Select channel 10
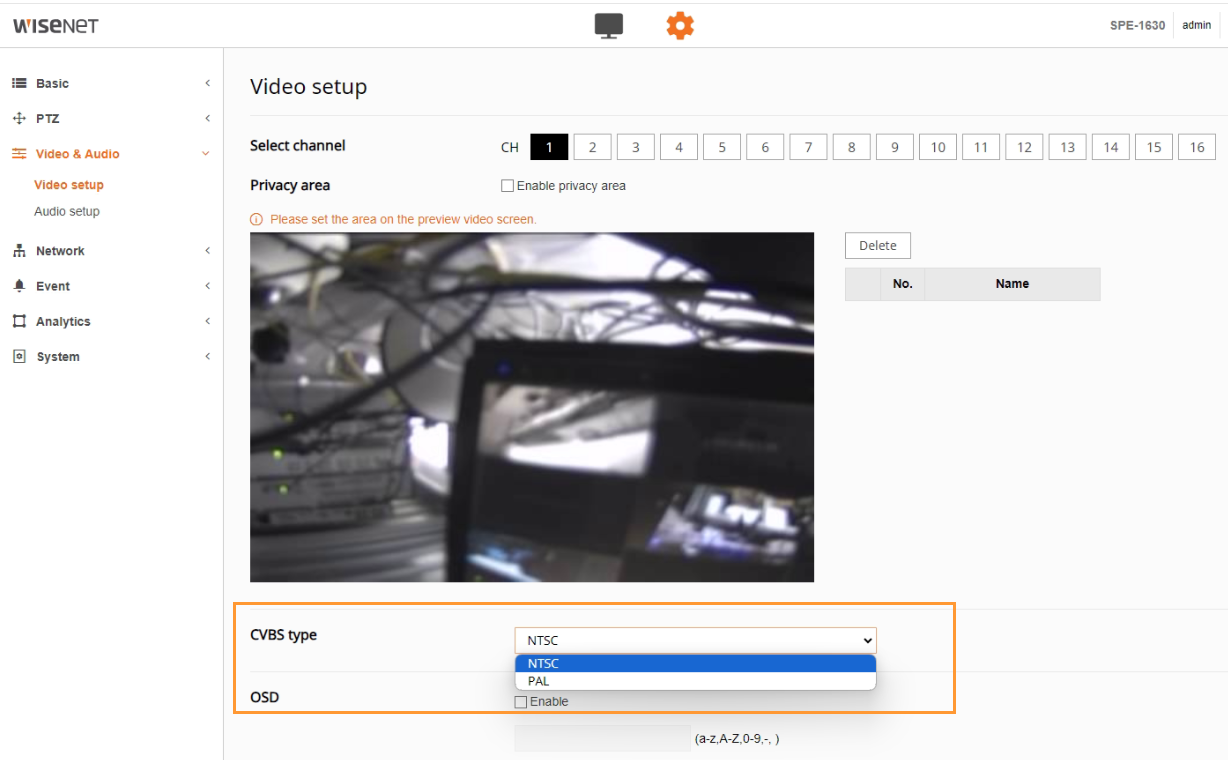Viewport: 1228px width, 760px height. point(938,147)
